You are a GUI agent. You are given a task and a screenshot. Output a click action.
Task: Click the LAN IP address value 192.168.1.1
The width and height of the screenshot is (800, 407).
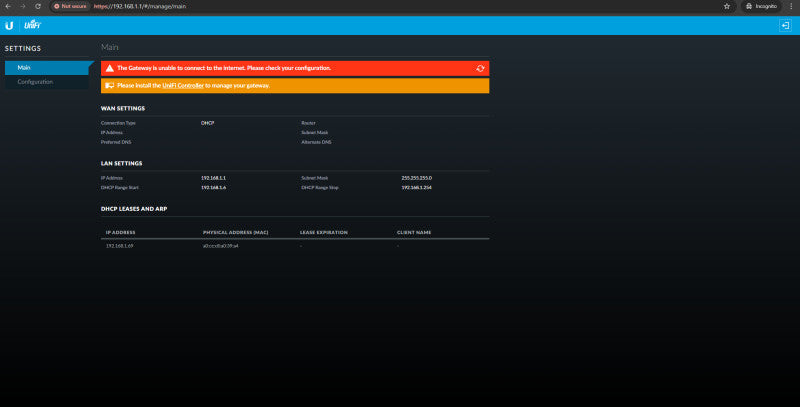[x=213, y=178]
